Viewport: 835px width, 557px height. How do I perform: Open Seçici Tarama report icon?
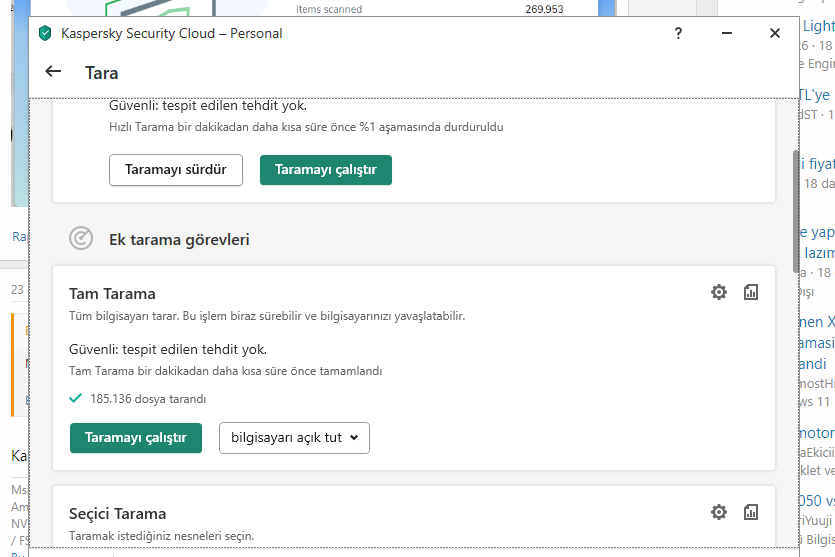pos(751,512)
